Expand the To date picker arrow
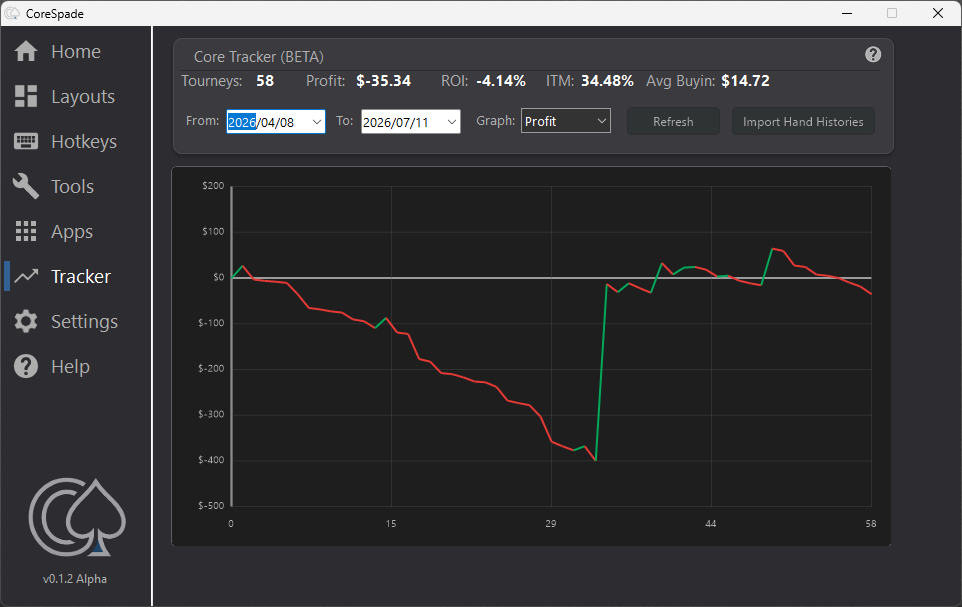This screenshot has height=607, width=962. [452, 122]
